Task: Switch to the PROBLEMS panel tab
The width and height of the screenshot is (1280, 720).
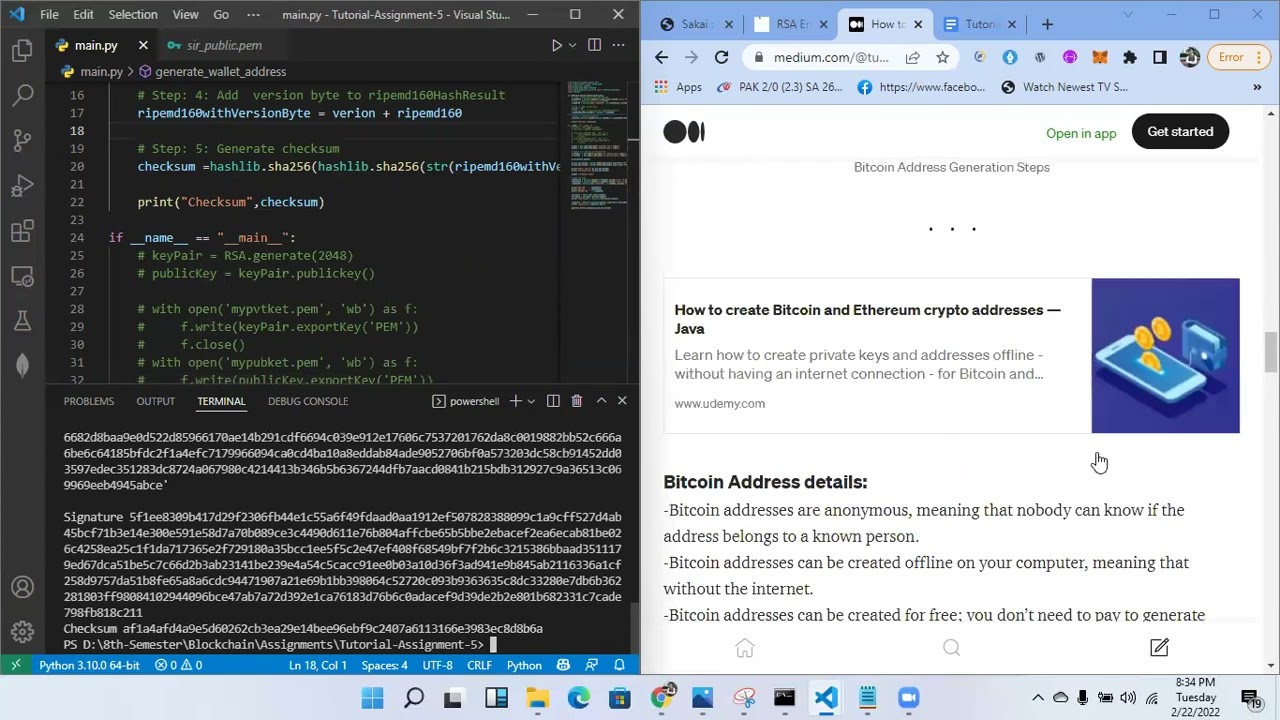Action: 89,401
